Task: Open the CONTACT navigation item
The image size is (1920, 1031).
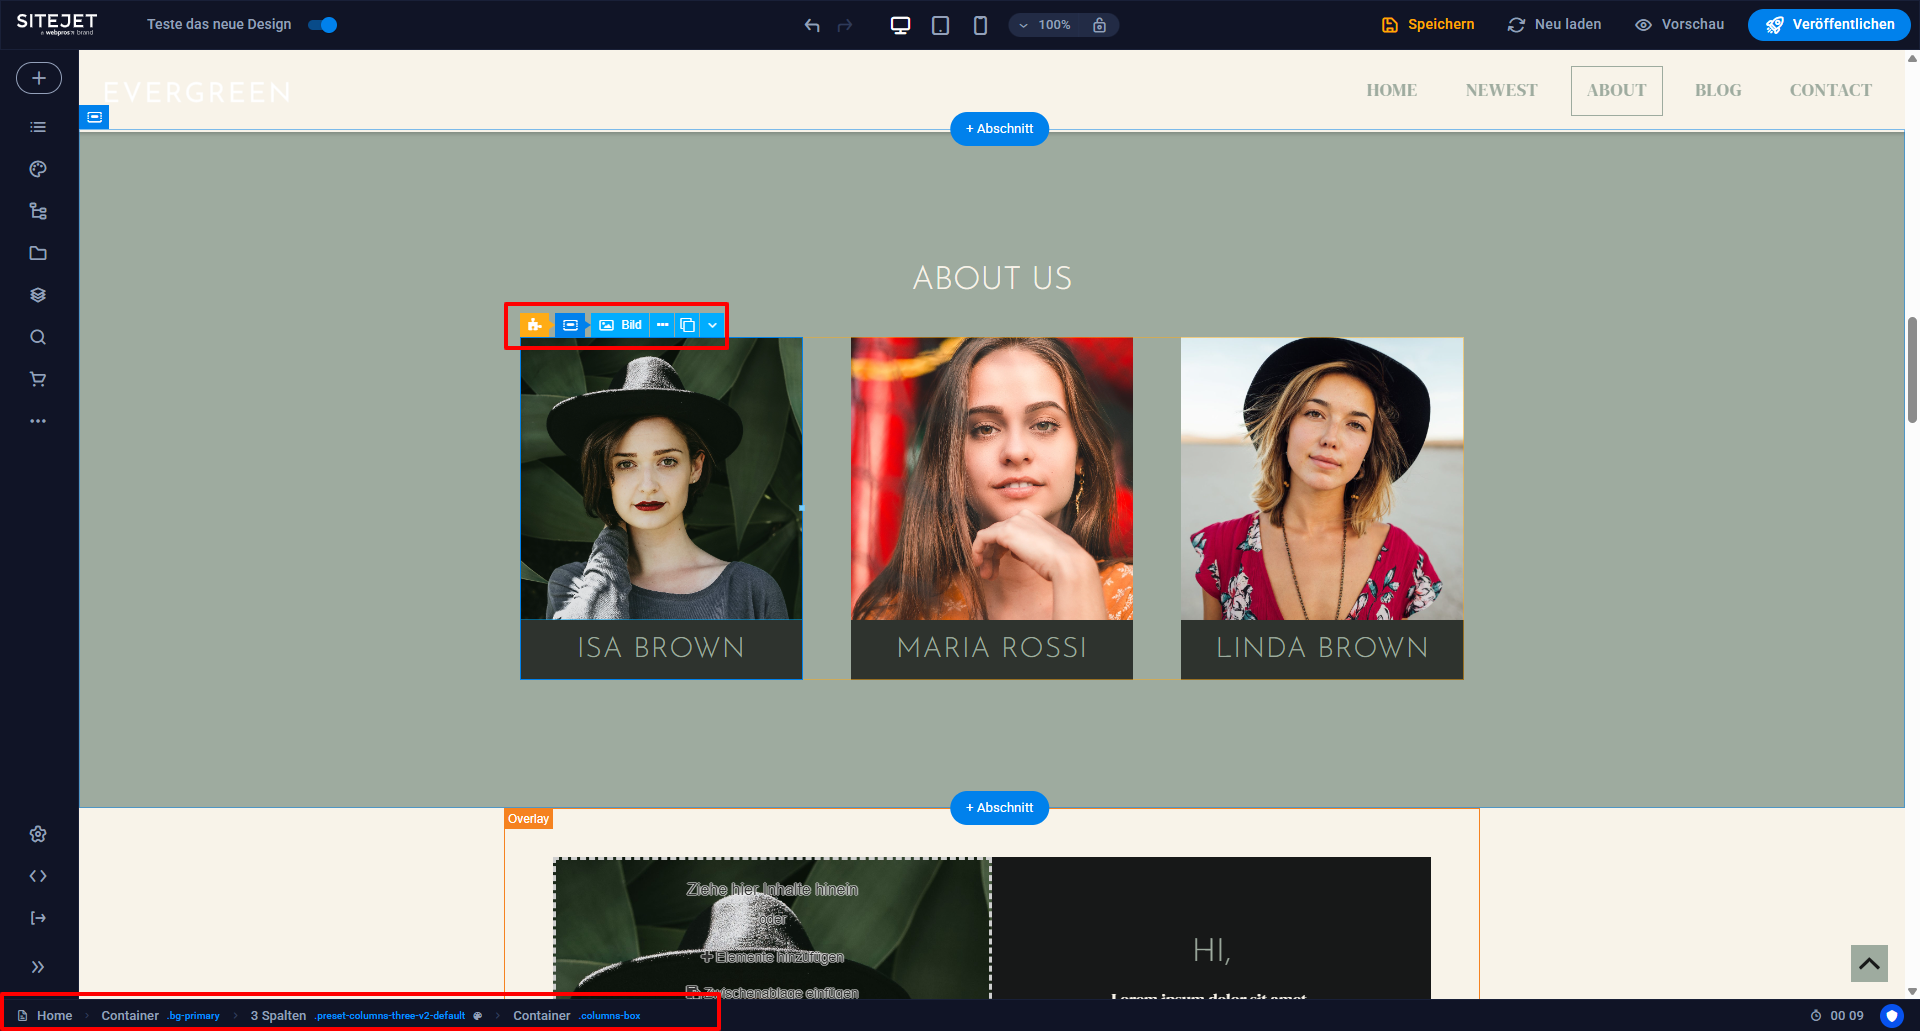Action: click(x=1831, y=90)
